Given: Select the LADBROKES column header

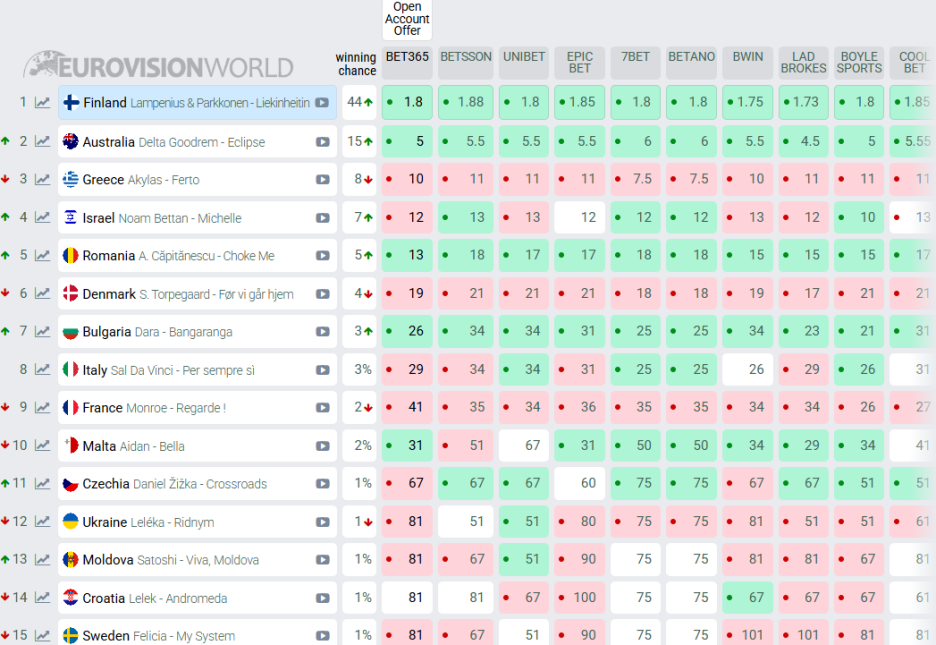Looking at the screenshot, I should click(803, 63).
